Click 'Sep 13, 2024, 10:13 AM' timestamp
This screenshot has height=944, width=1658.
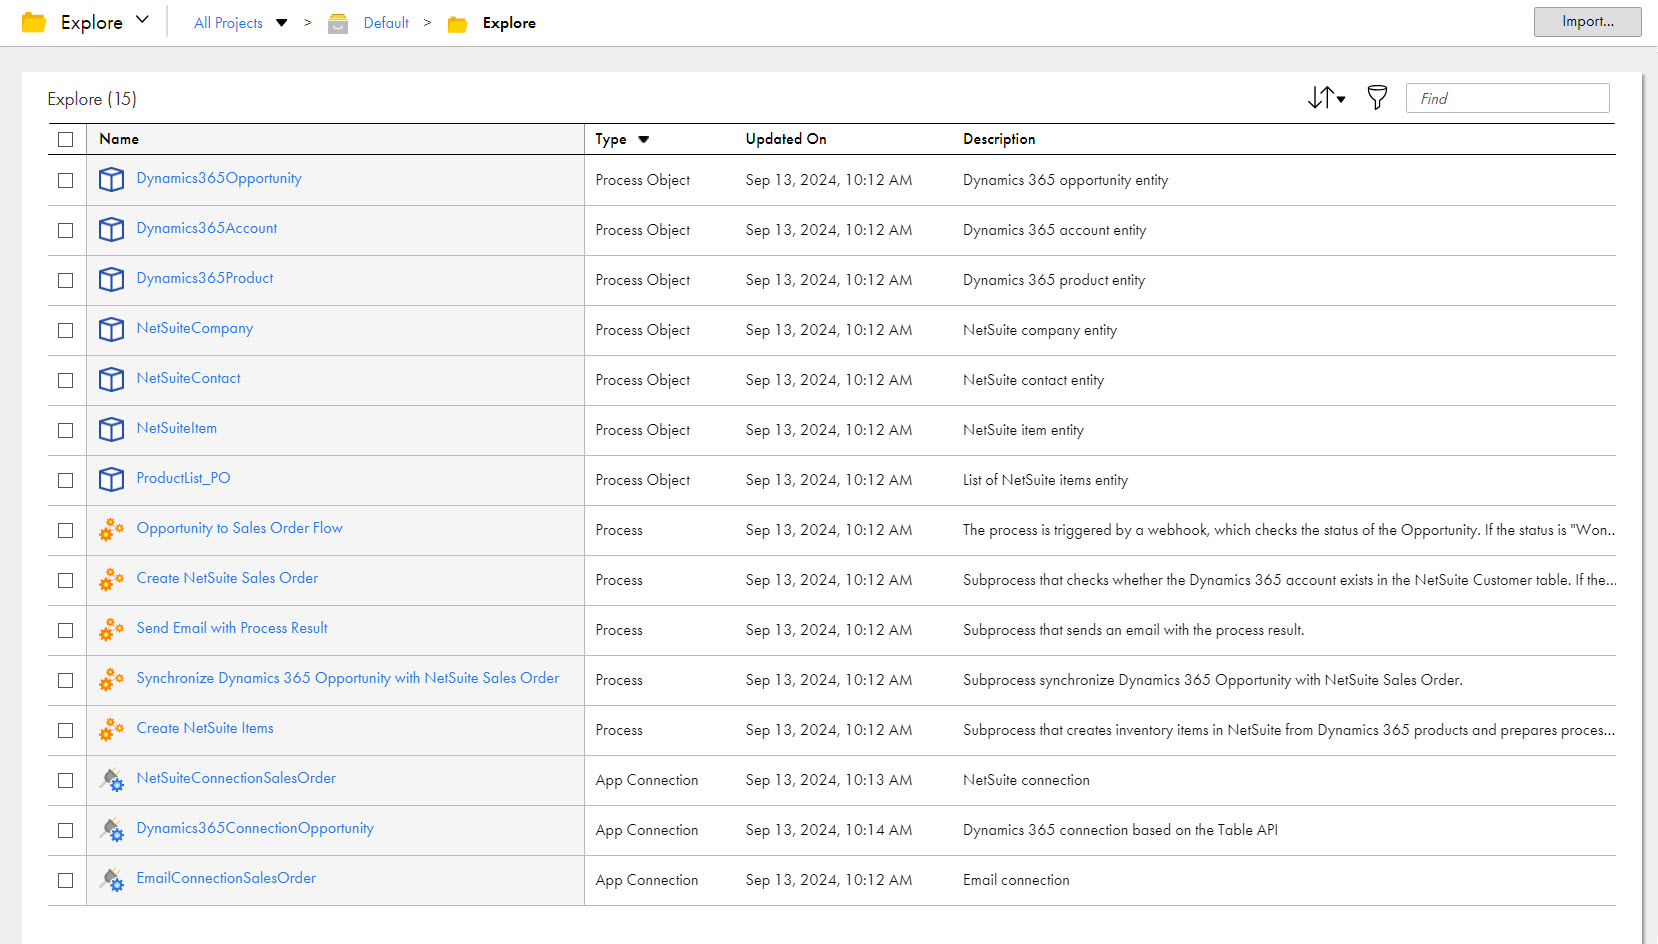(829, 780)
